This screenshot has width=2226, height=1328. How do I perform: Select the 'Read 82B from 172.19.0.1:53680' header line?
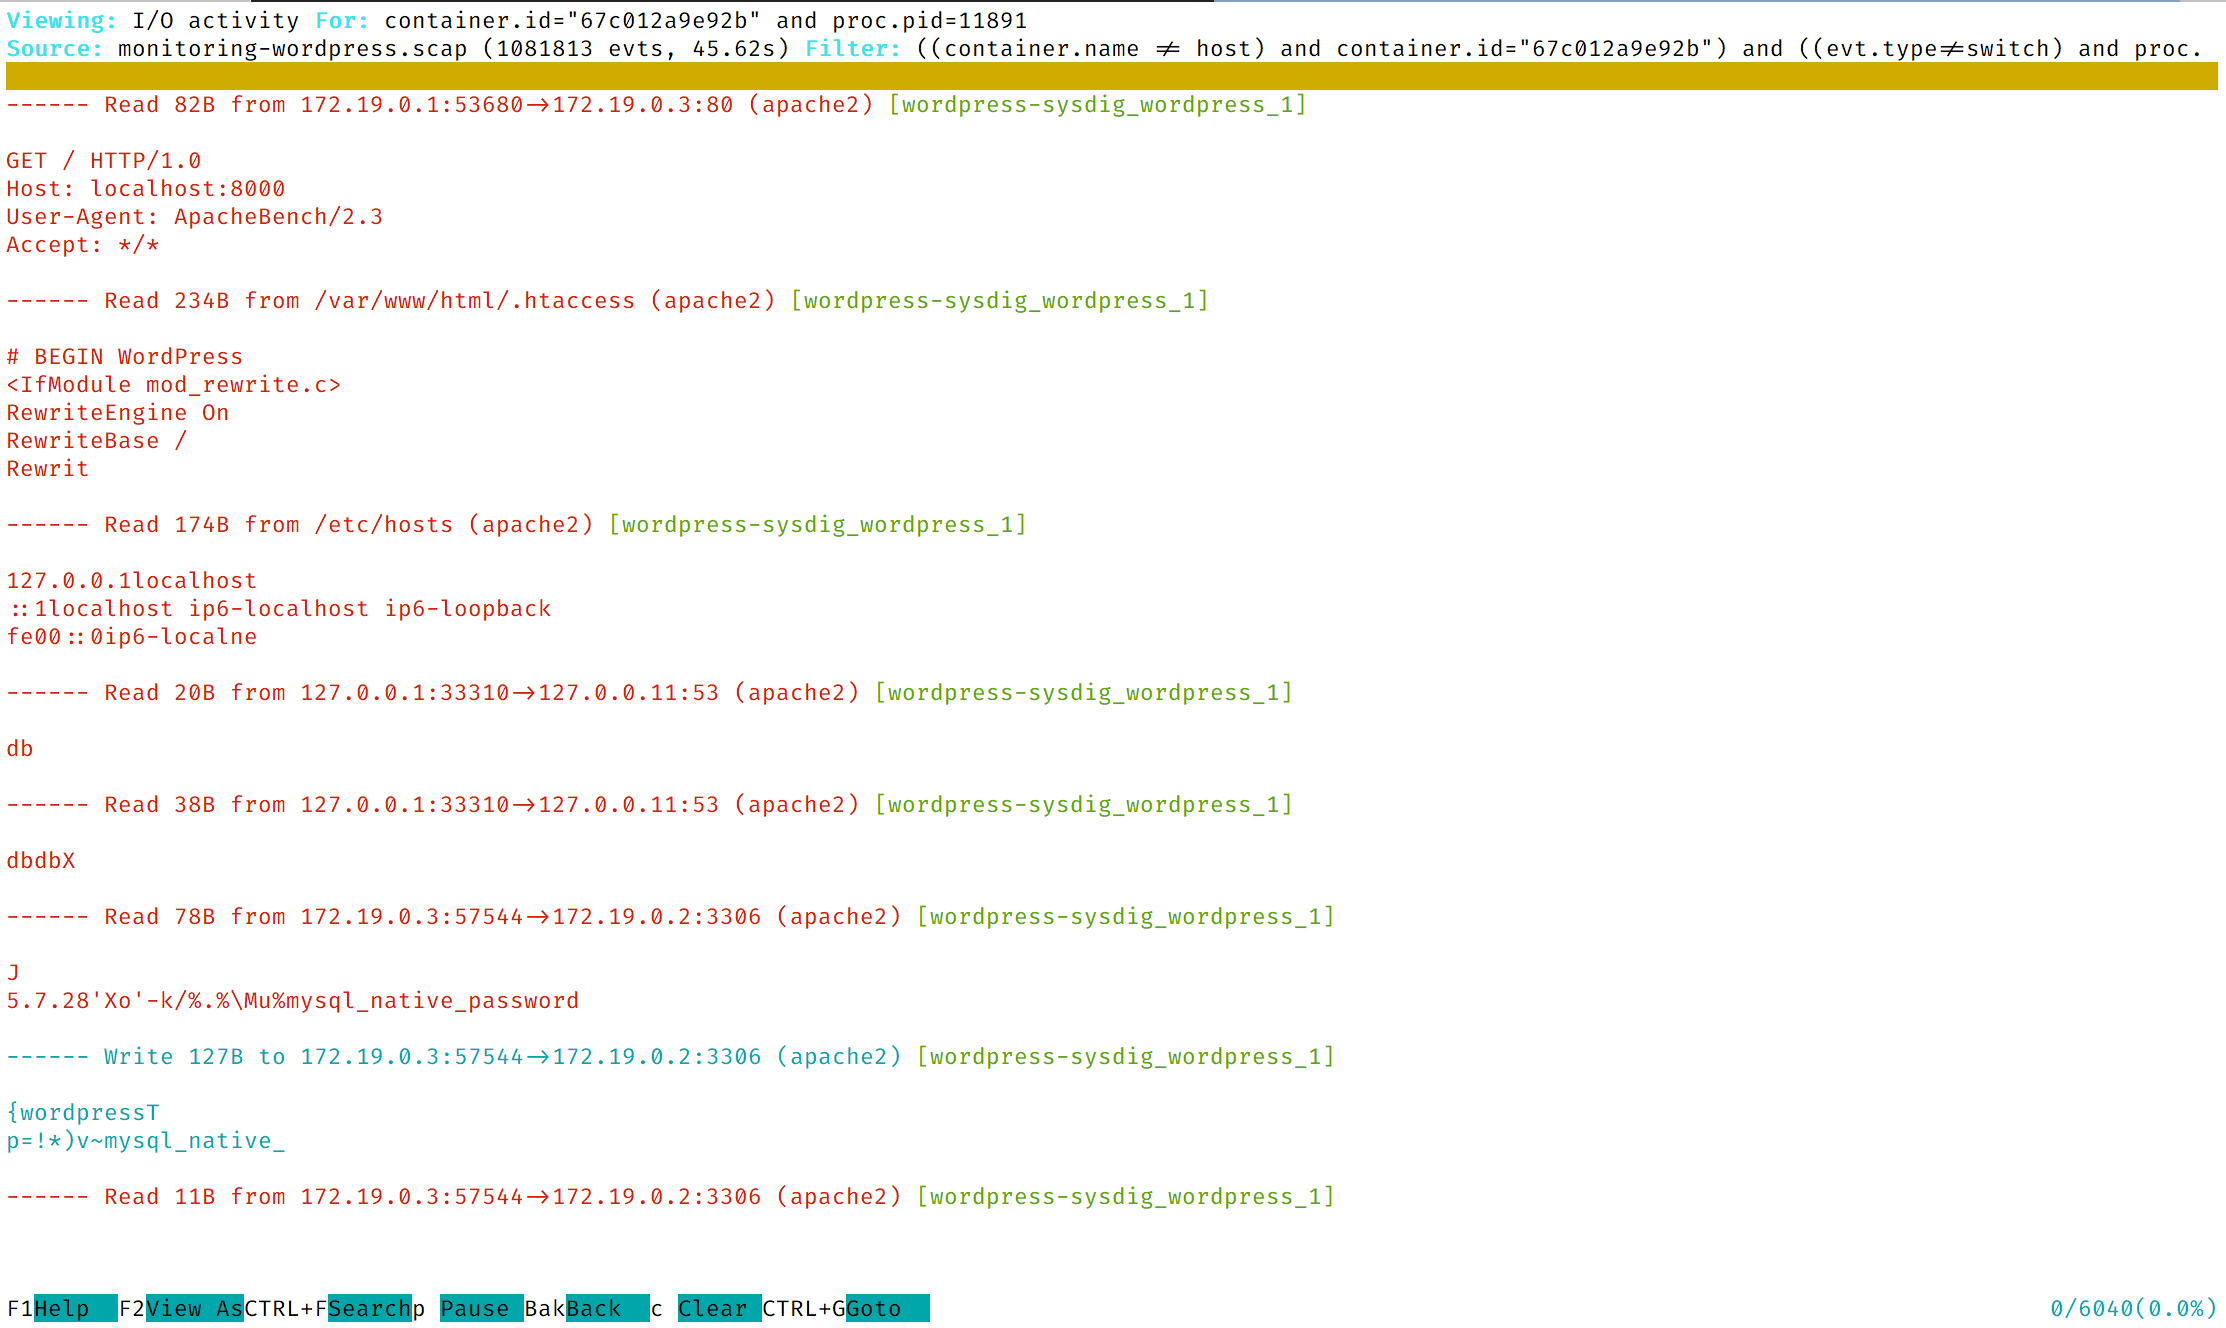point(656,104)
